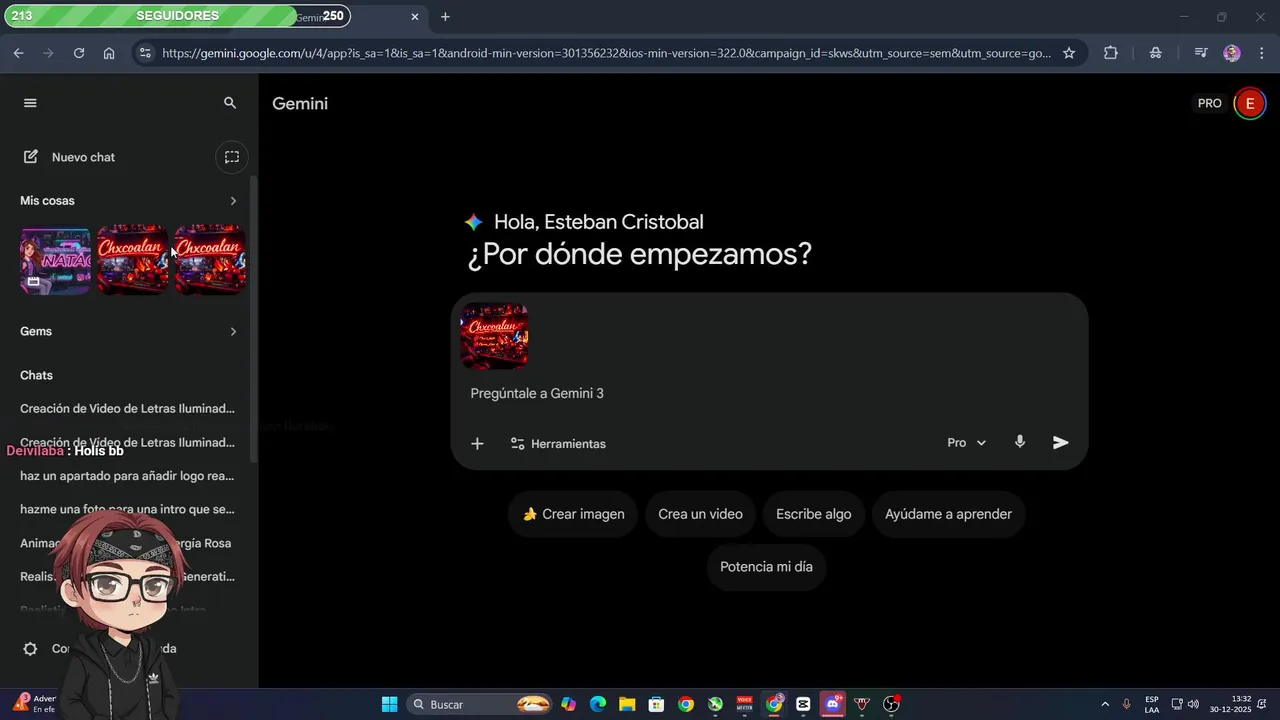Open the NATAG thumbnail in Mis cosas
The height and width of the screenshot is (720, 1280).
(55, 260)
